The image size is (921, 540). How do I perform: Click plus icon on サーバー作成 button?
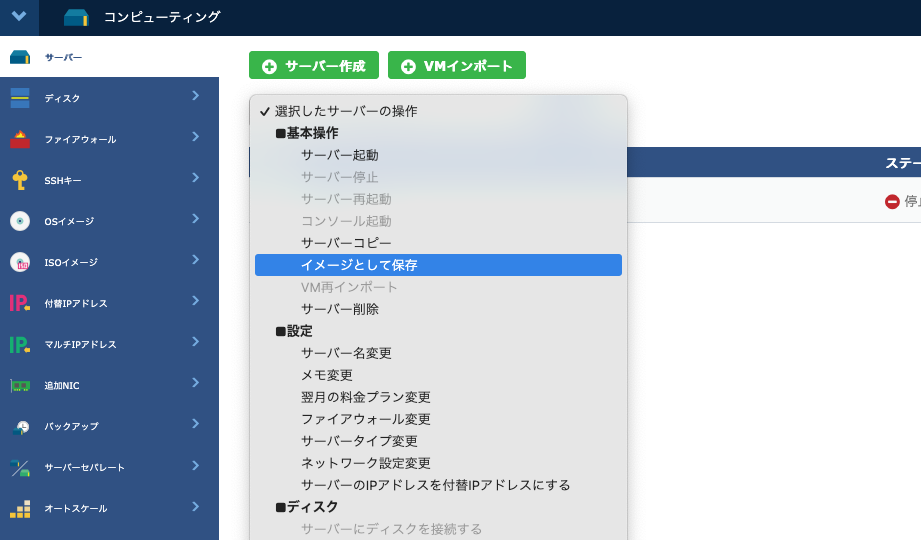click(x=269, y=66)
